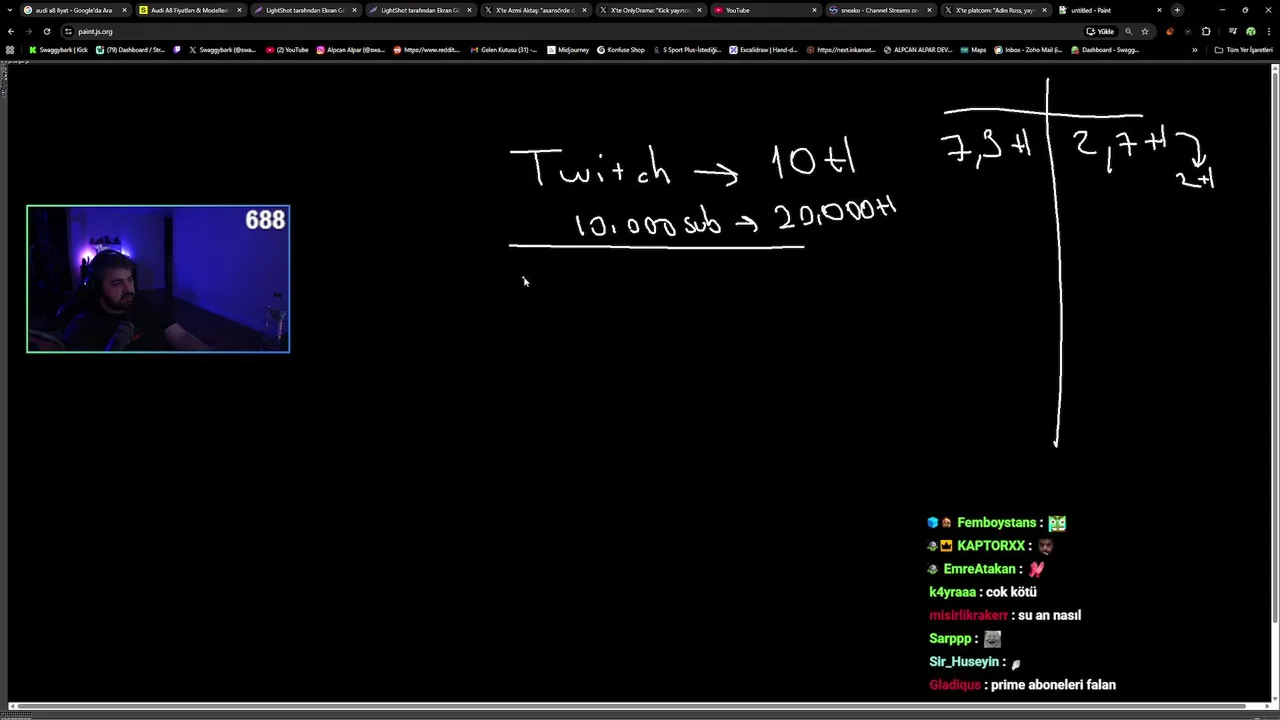Screen dimensions: 1280x720
Task: Open the S Sport Plus bookmark
Action: [686, 50]
